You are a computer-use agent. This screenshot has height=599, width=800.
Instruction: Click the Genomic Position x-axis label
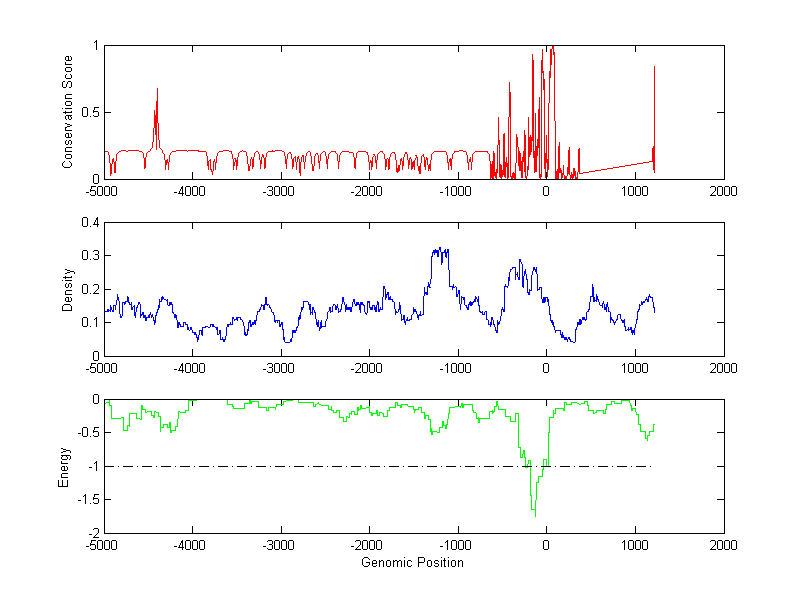click(414, 563)
